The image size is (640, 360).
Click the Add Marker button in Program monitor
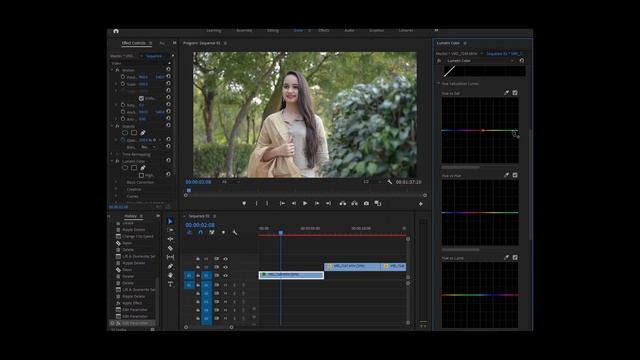(244, 203)
